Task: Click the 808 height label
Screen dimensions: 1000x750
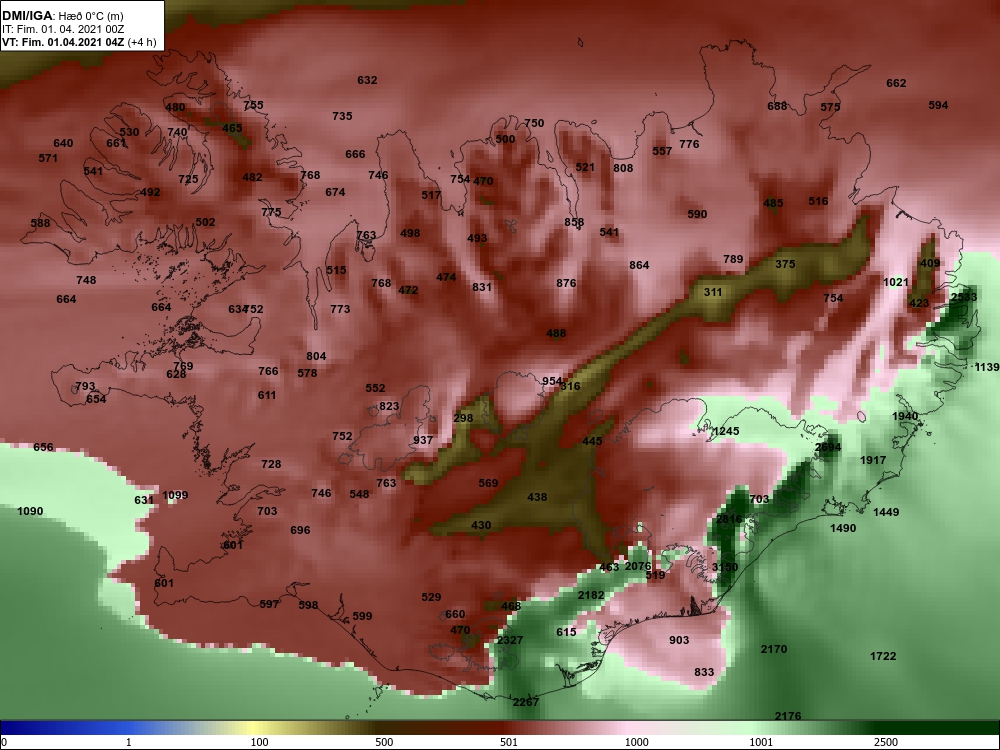Action: 623,168
